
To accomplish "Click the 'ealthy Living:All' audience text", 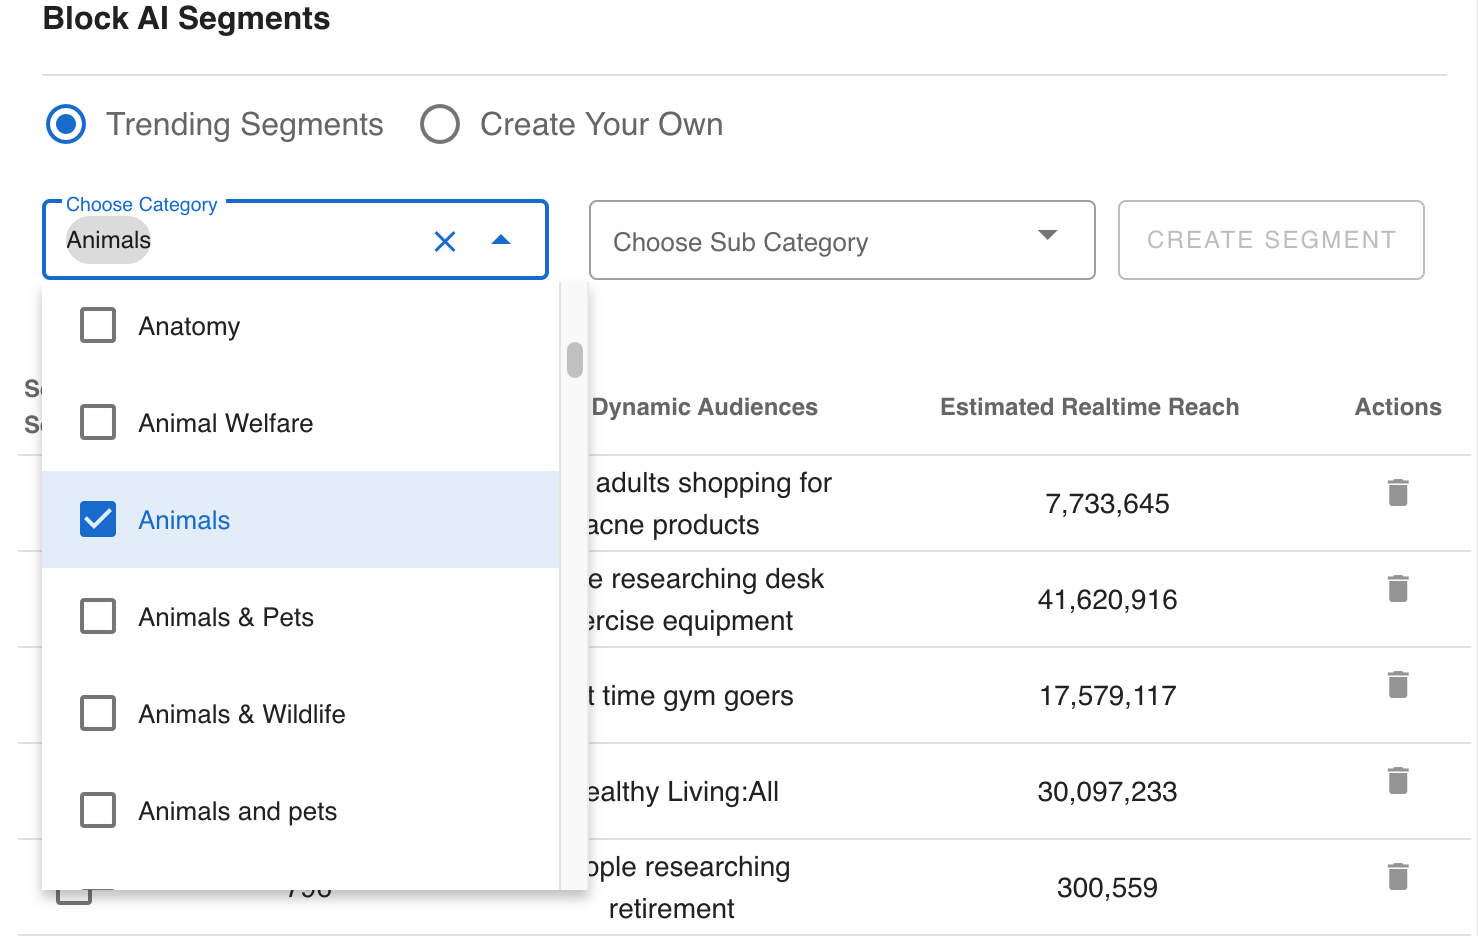I will (x=683, y=792).
